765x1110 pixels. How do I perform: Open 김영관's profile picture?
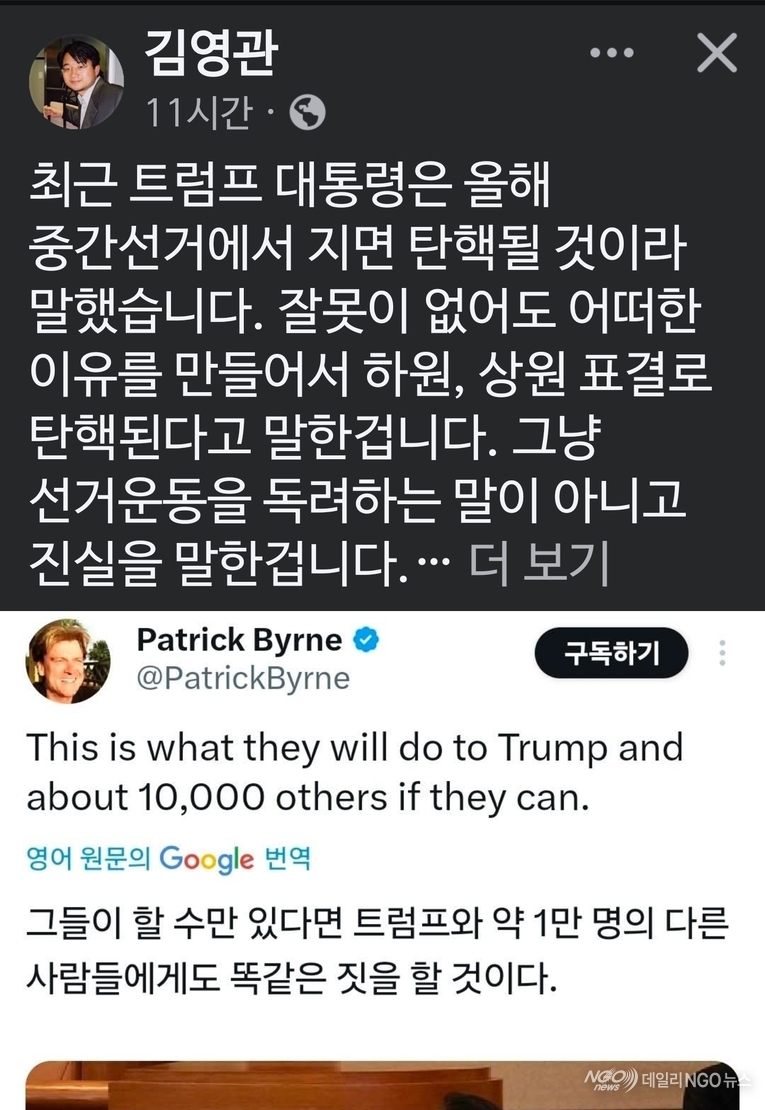[x=76, y=82]
